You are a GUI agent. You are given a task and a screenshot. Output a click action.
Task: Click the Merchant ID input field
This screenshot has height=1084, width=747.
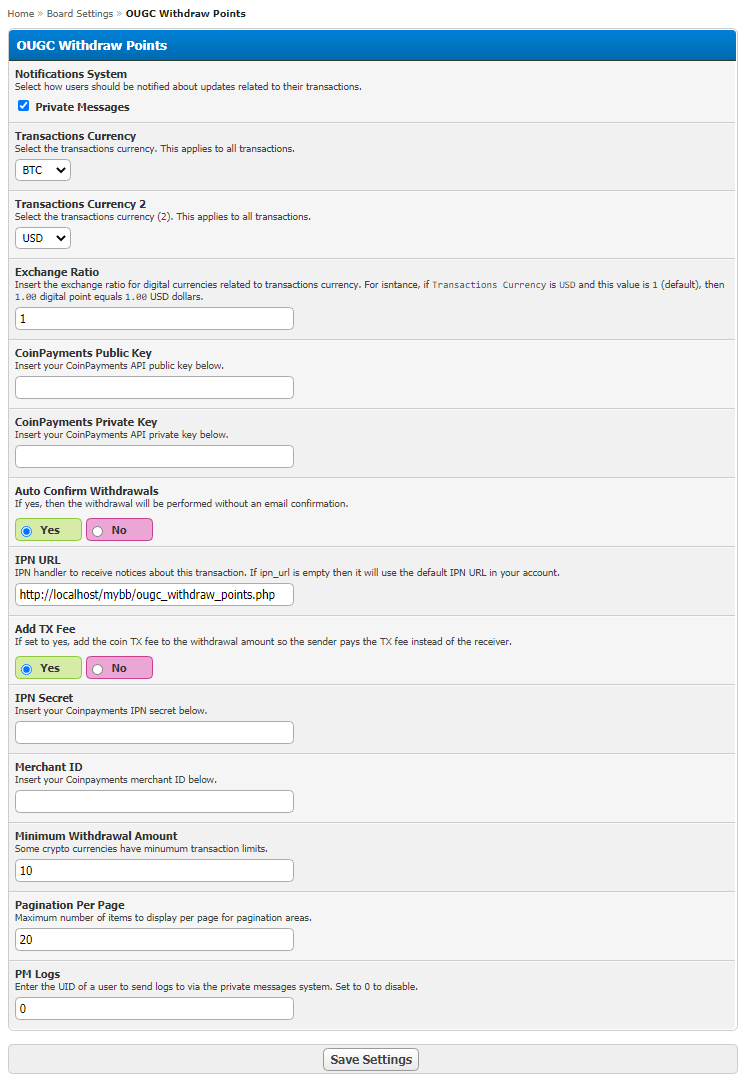click(x=154, y=802)
